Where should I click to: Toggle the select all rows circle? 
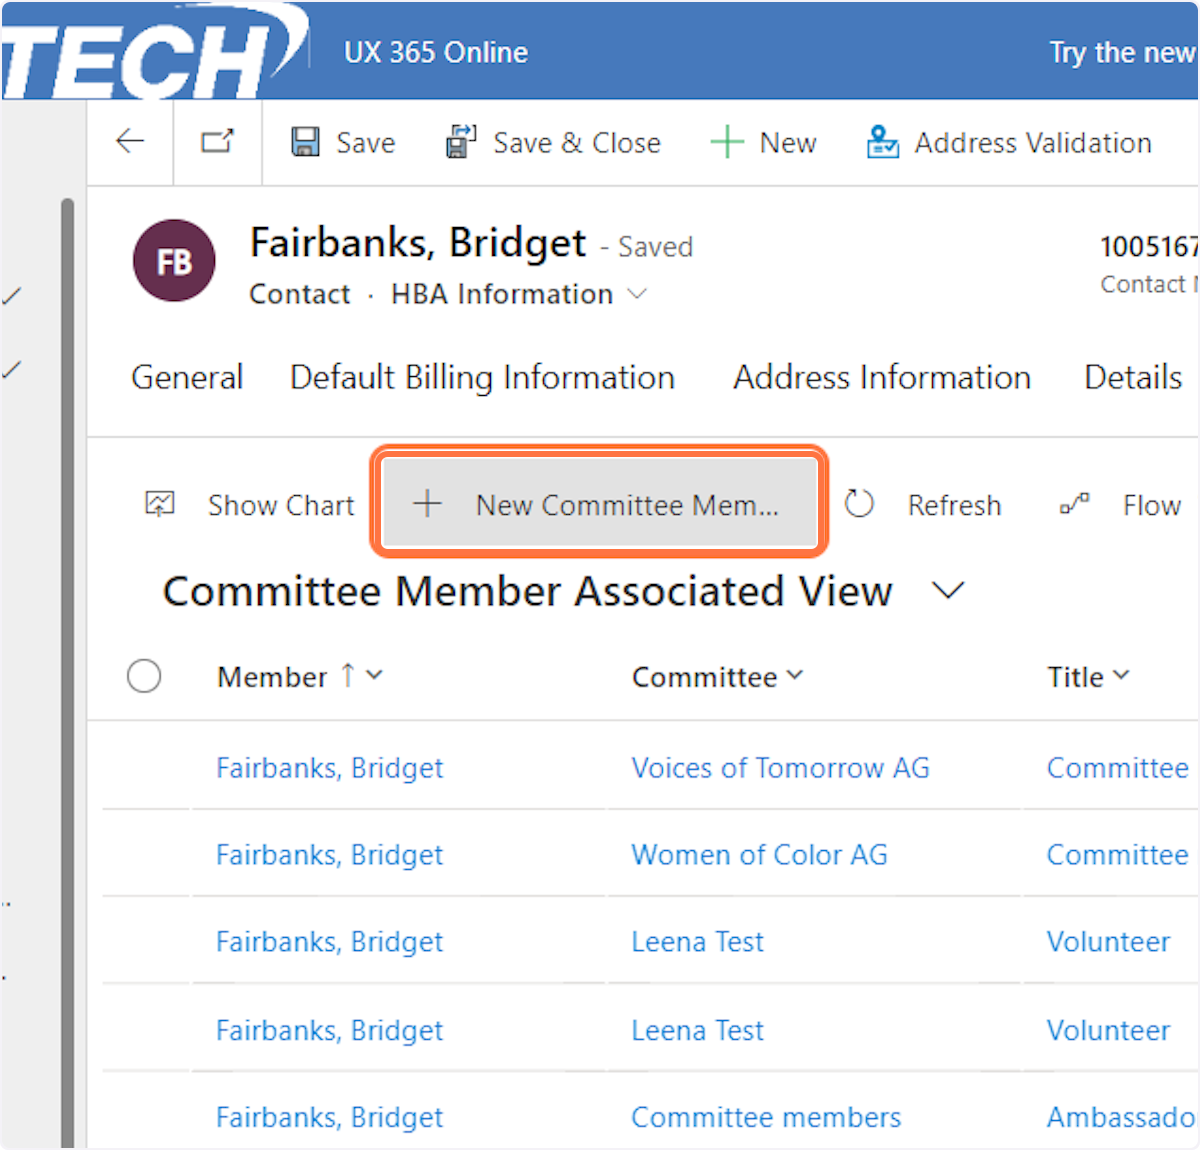[144, 676]
